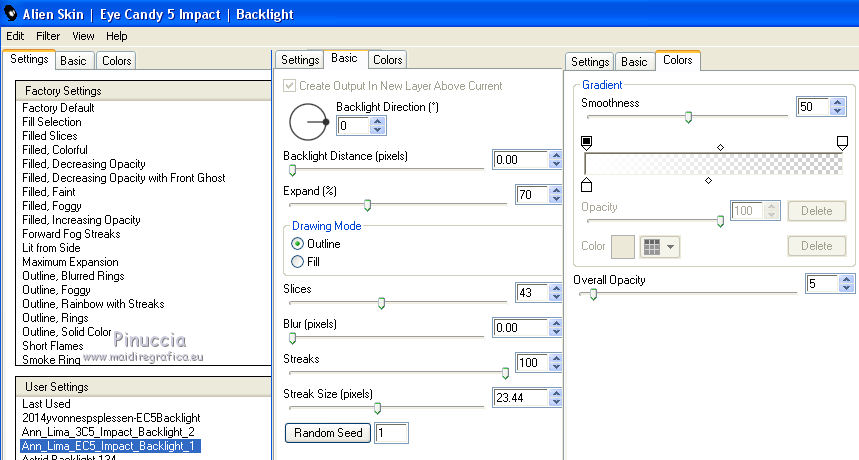Select the left black gradient opacity stop
The image size is (859, 460).
[x=586, y=143]
